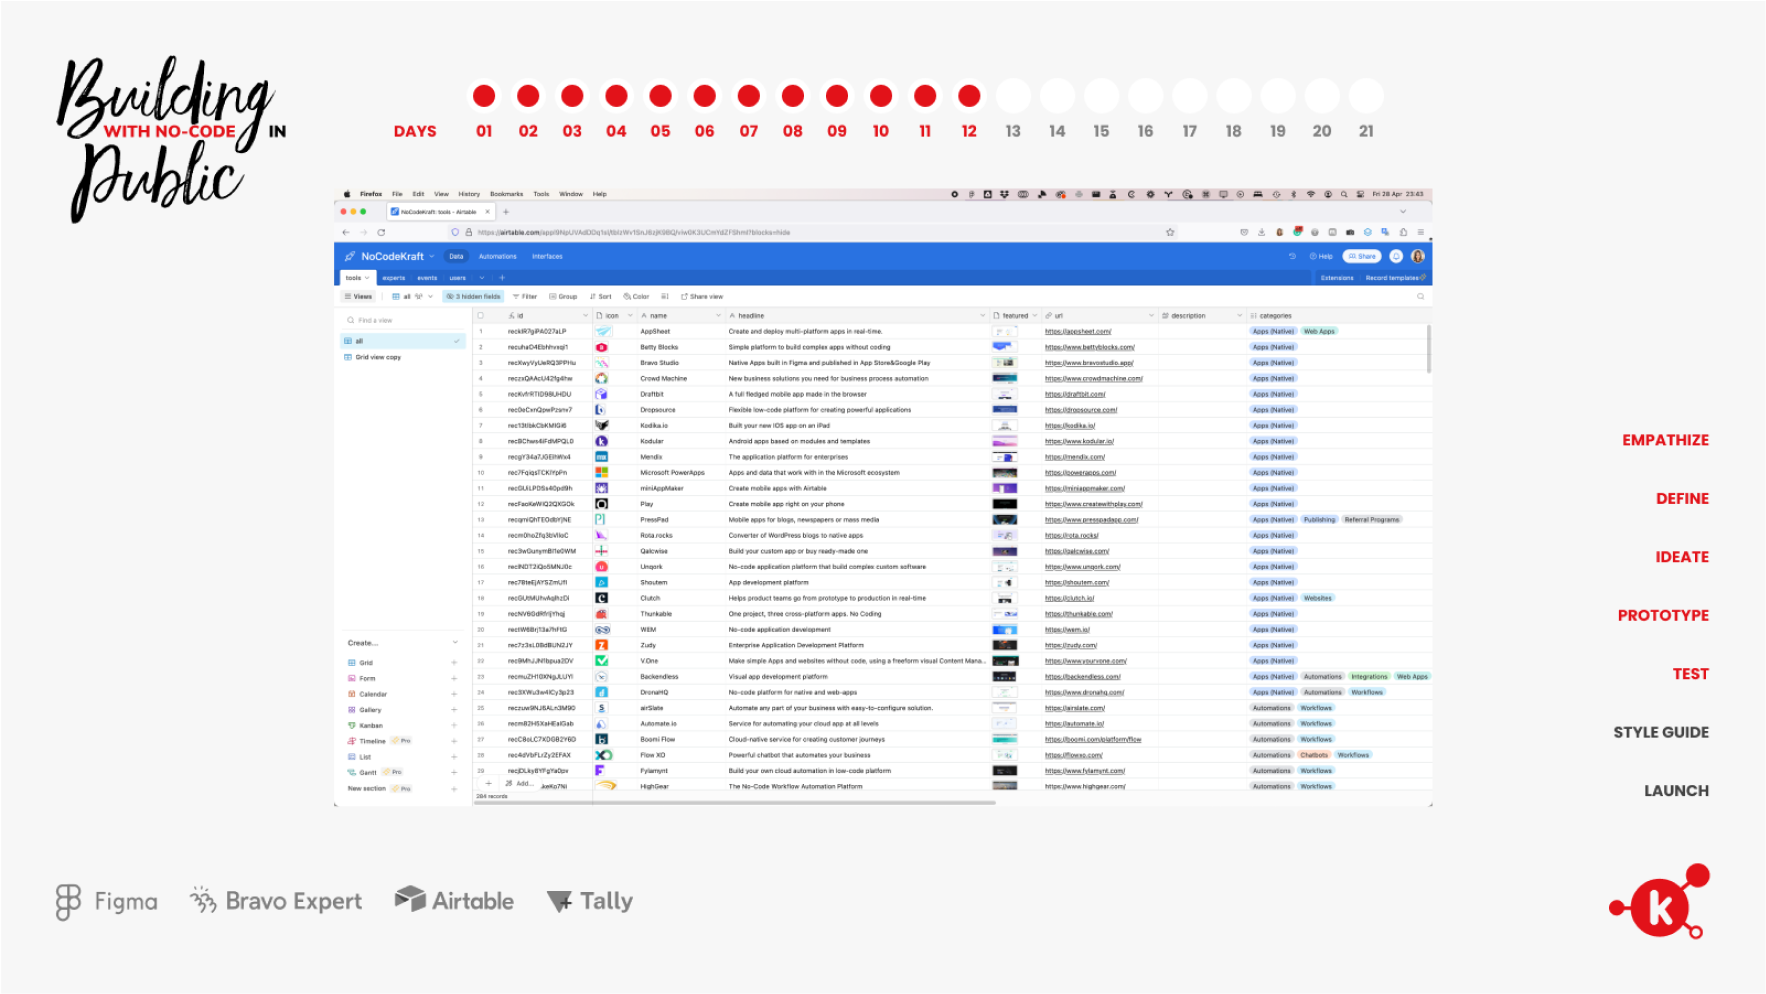Open id column header dropdown
This screenshot has width=1766, height=994.
(585, 316)
